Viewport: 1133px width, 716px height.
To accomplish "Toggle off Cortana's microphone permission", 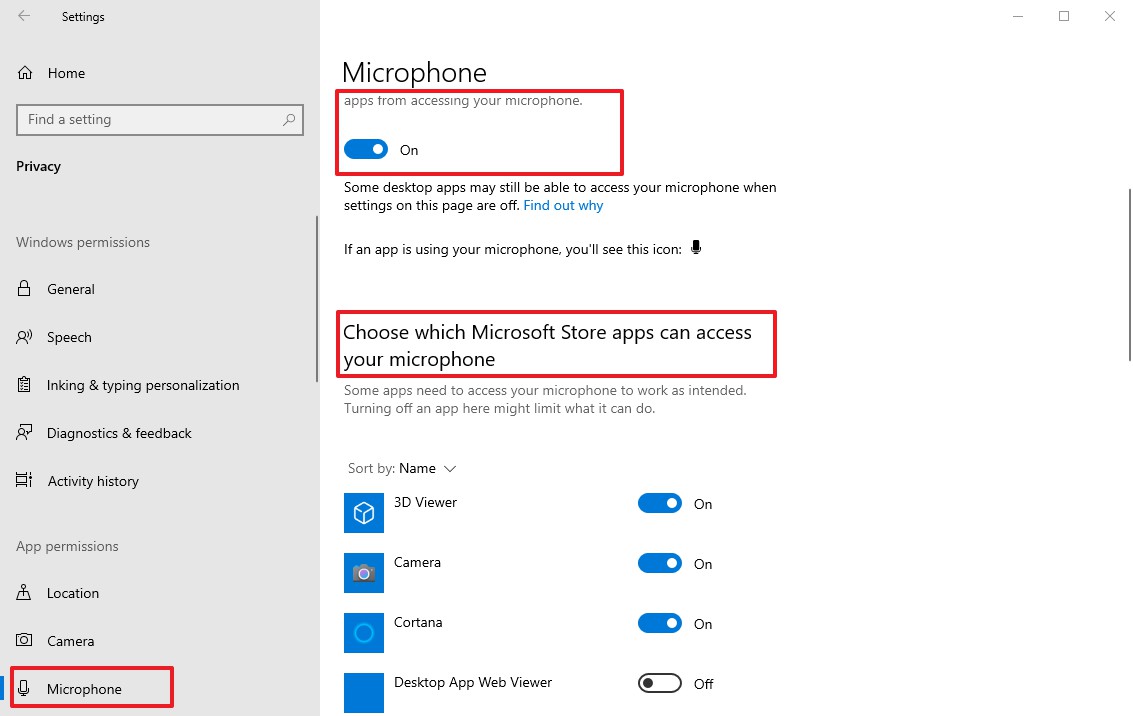I will tap(659, 623).
